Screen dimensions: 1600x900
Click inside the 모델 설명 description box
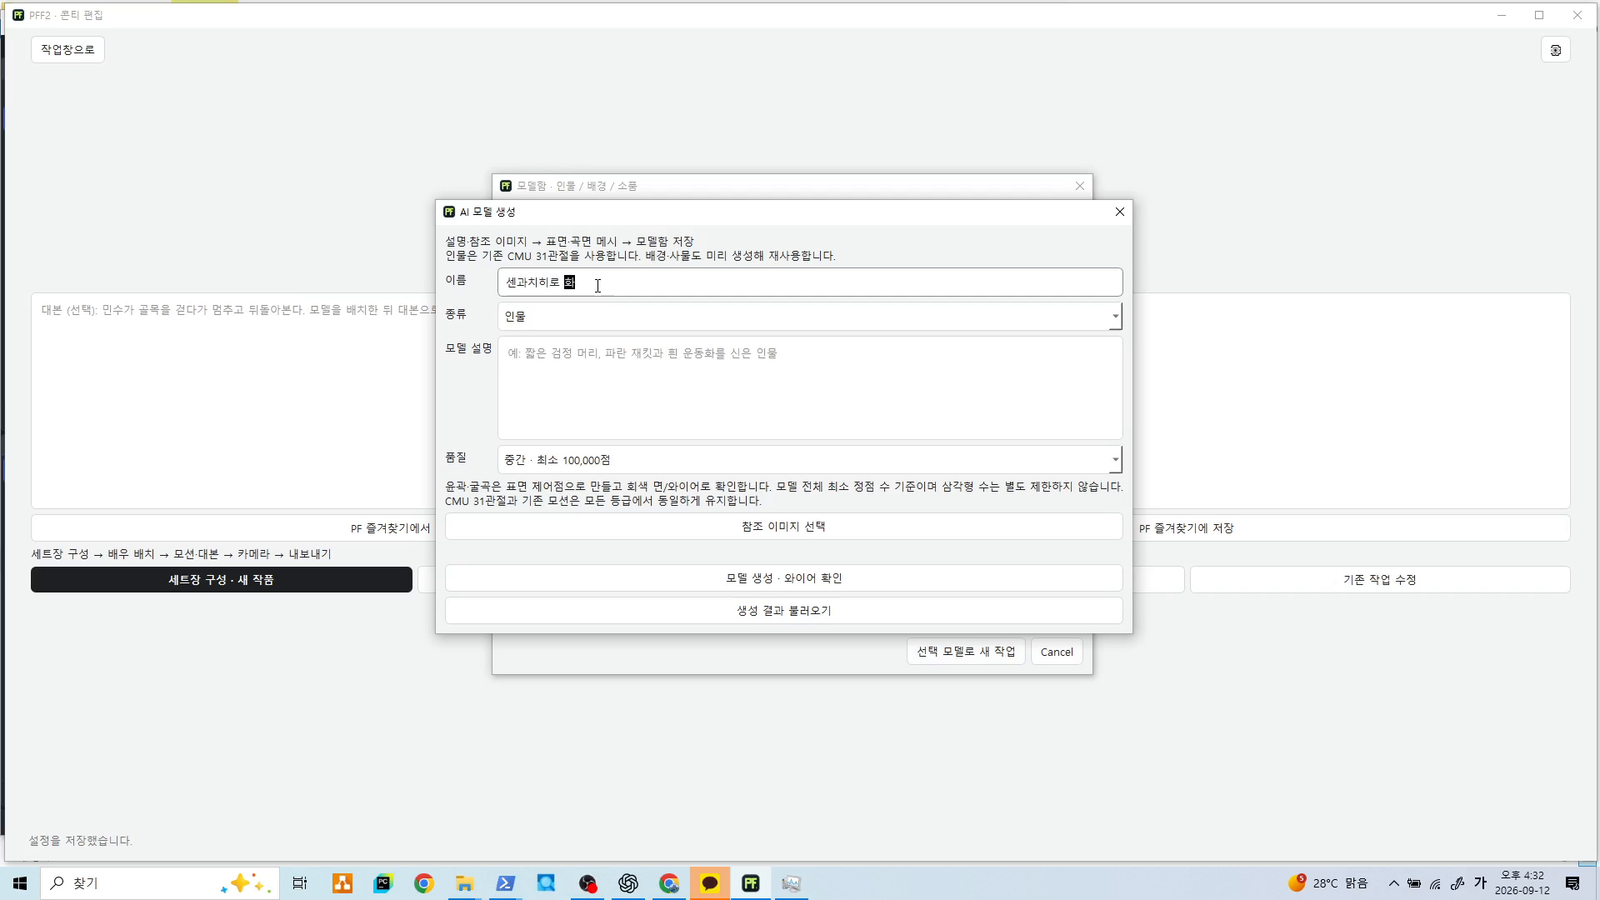810,388
